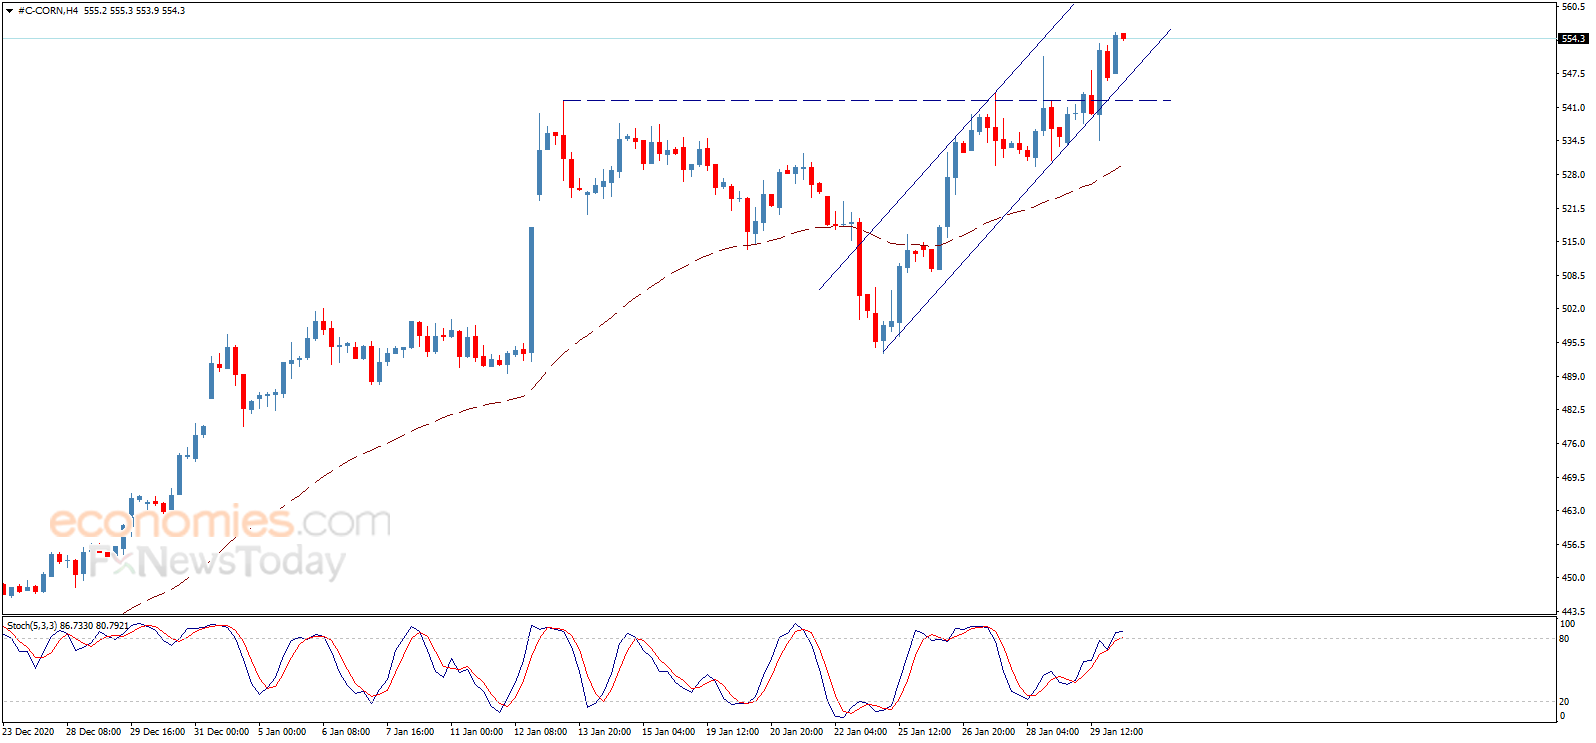
Task: Click the red dashed moving average line
Action: pyautogui.click(x=620, y=305)
